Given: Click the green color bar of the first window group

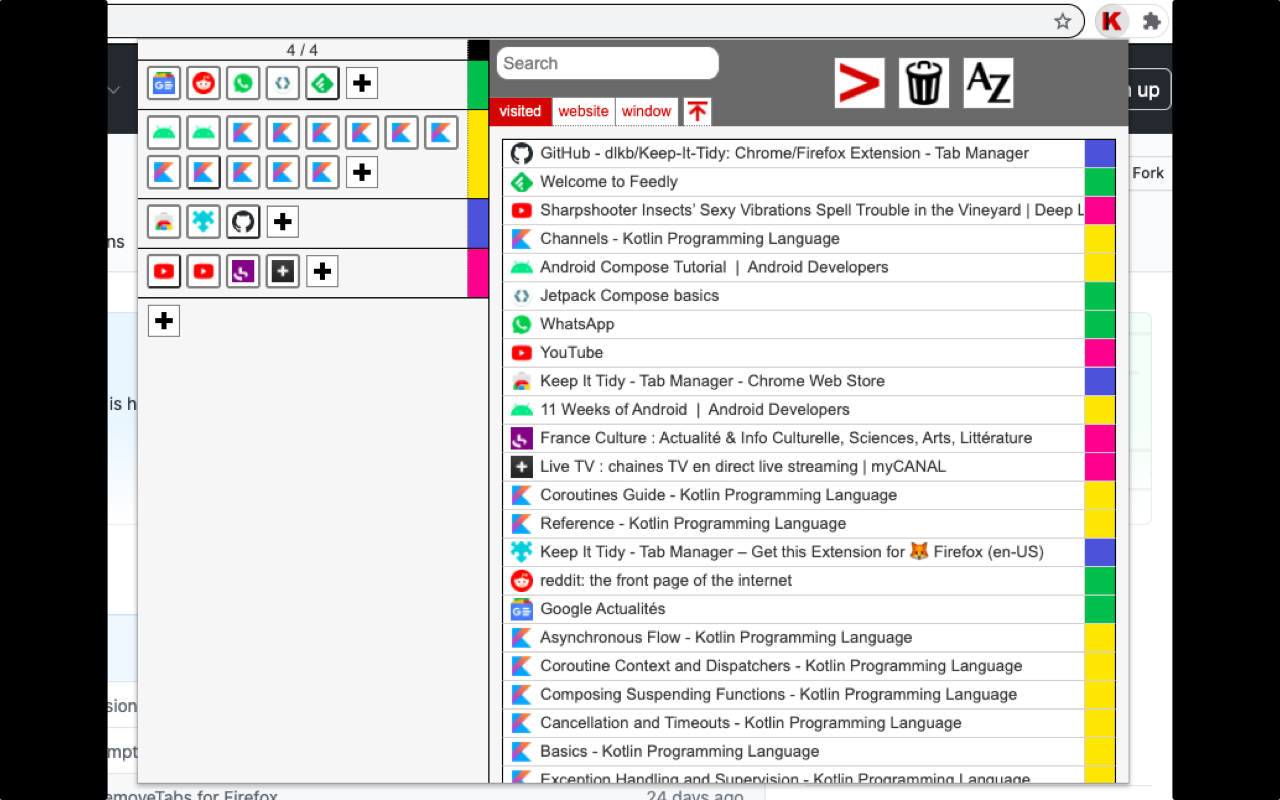Looking at the screenshot, I should click(478, 85).
